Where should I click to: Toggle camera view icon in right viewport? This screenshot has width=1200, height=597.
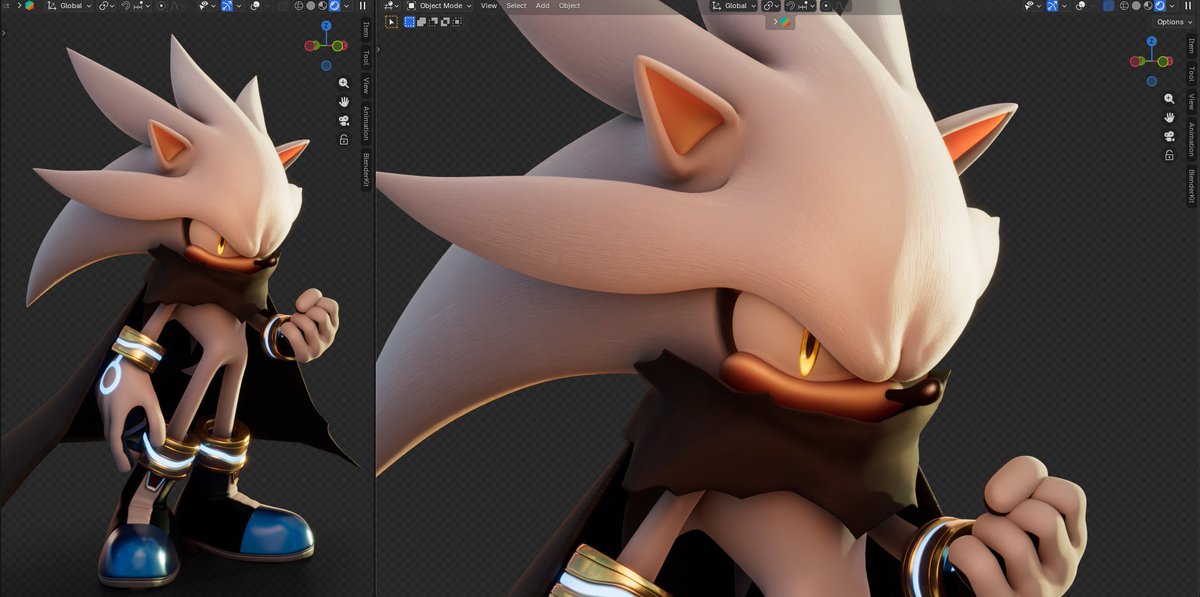[1169, 136]
